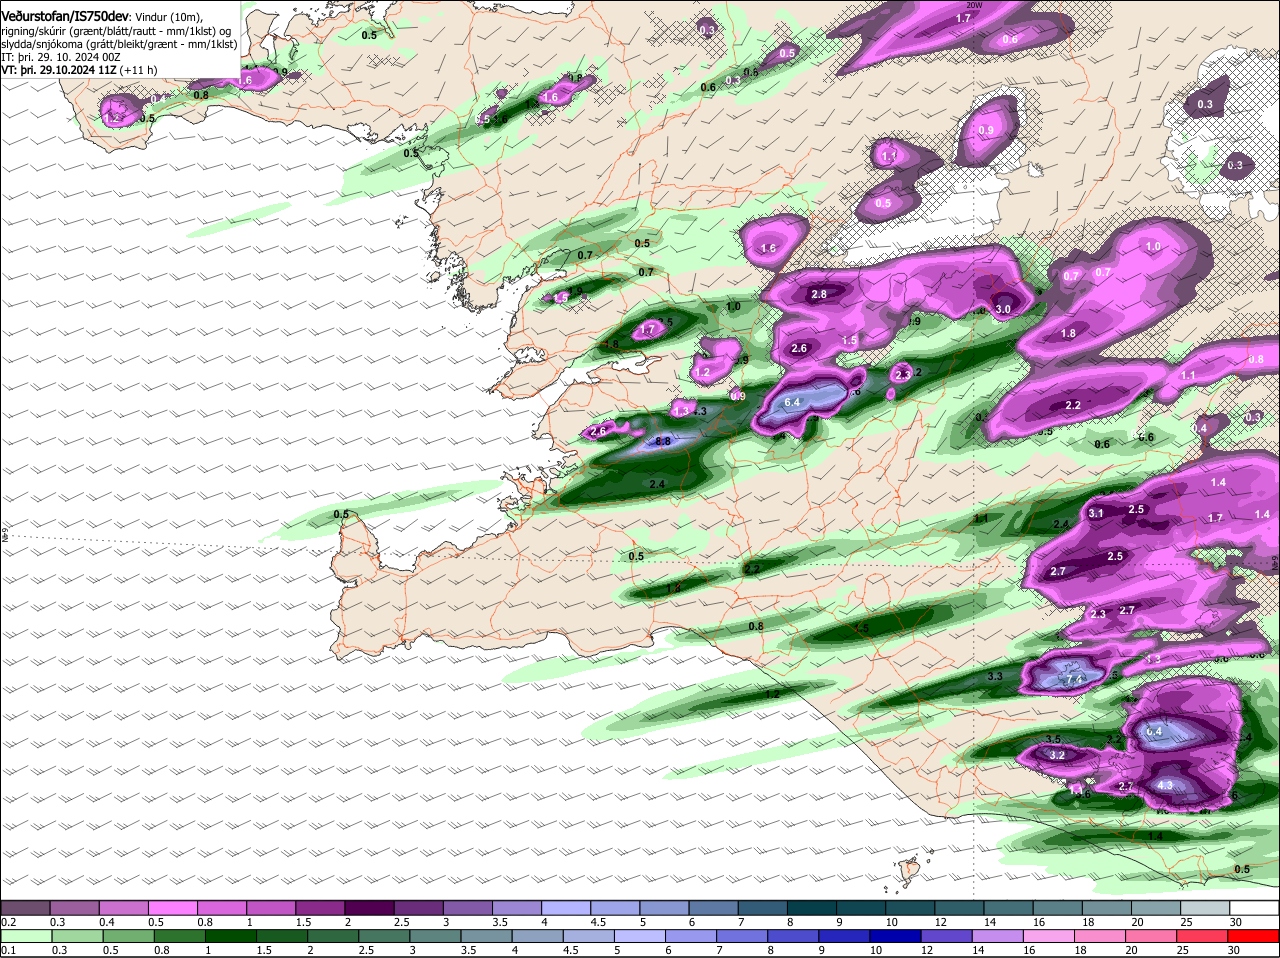Click the 0.2 label on upper legend scale
Screen dimensions: 1280x958
8,922
